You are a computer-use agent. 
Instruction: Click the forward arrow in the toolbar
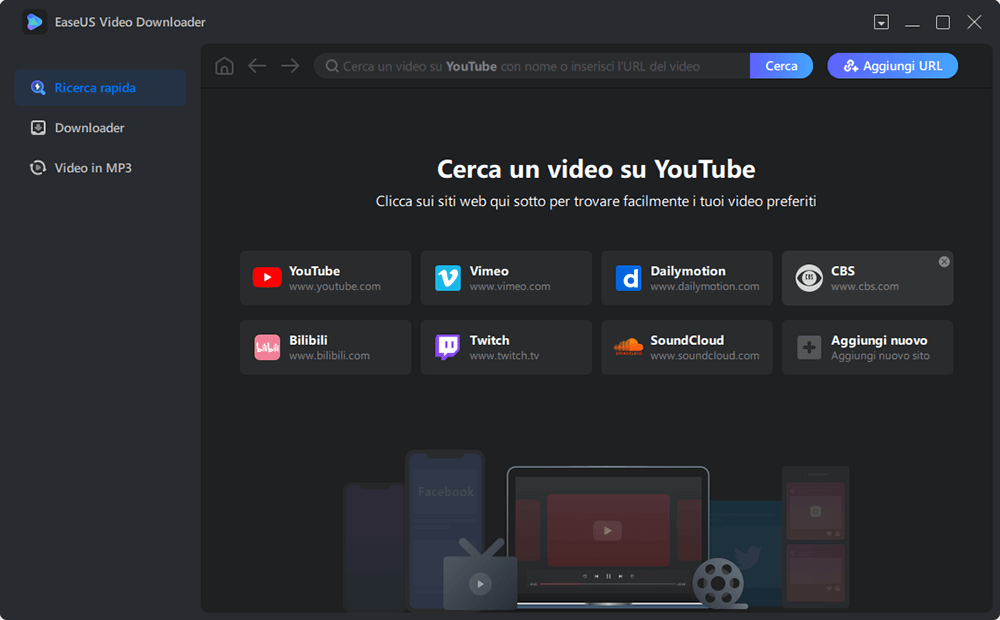[290, 65]
